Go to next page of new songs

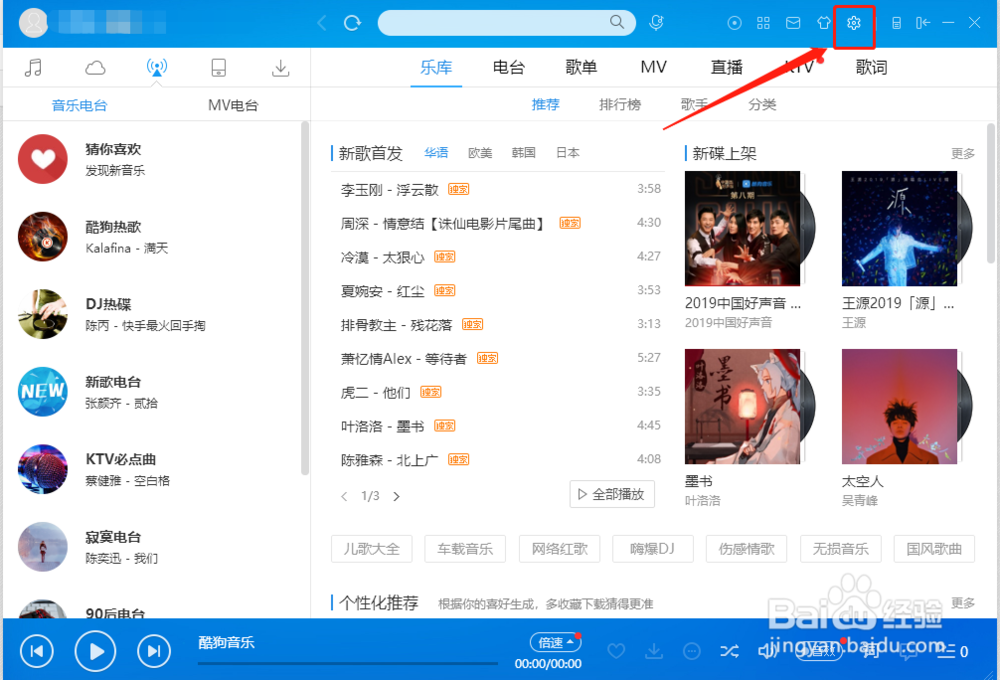pos(396,496)
